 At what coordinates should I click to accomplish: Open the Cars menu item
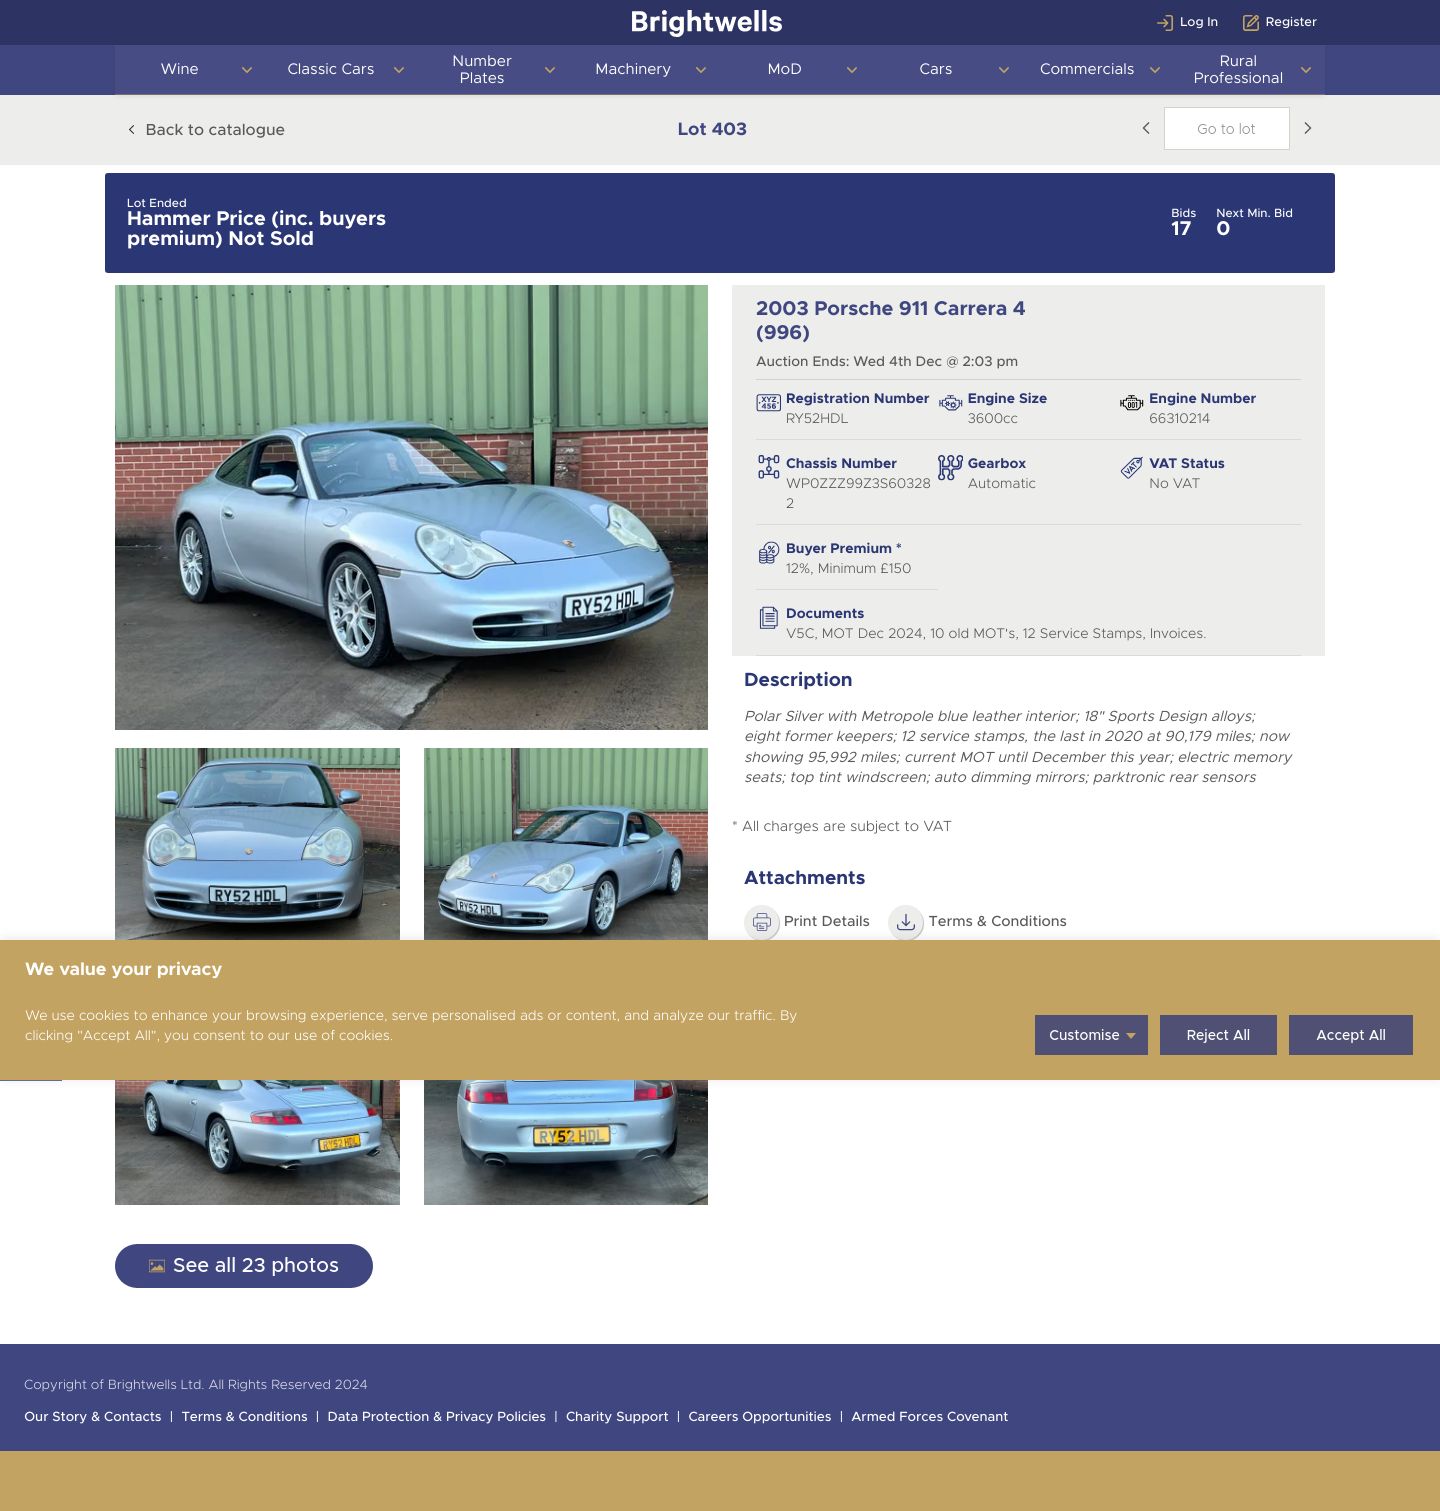936,69
